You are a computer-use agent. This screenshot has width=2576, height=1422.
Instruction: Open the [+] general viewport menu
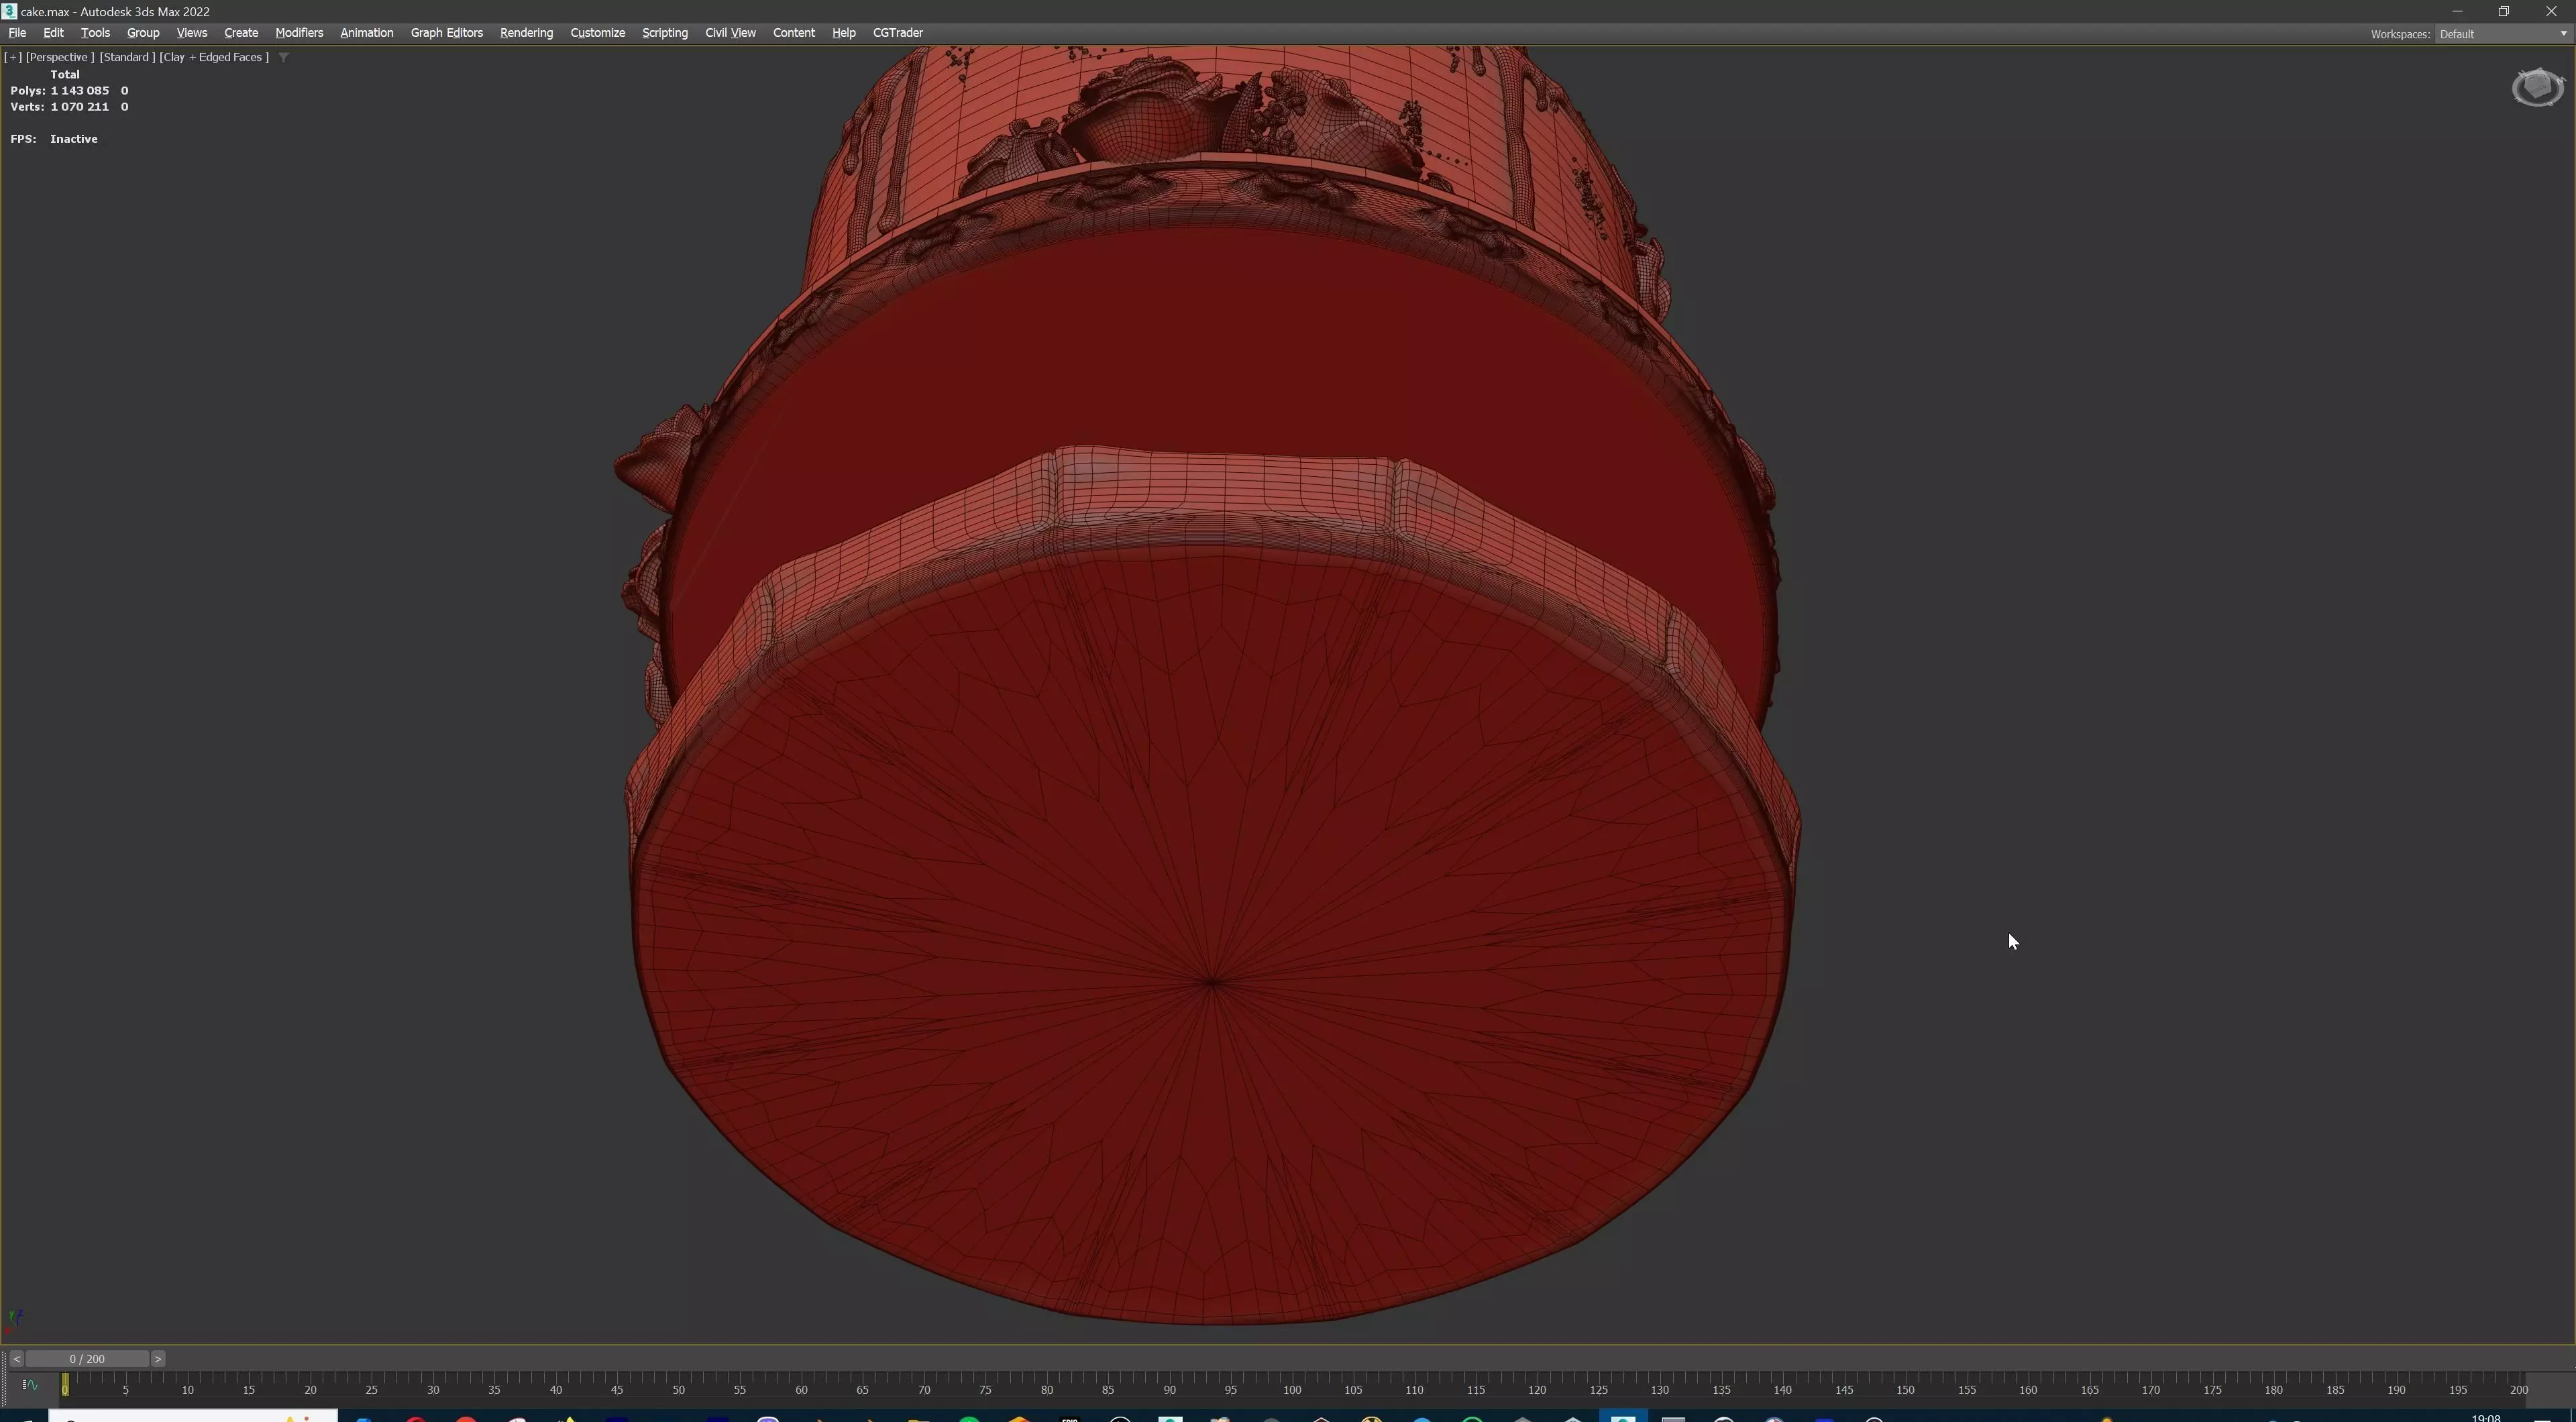coord(13,57)
